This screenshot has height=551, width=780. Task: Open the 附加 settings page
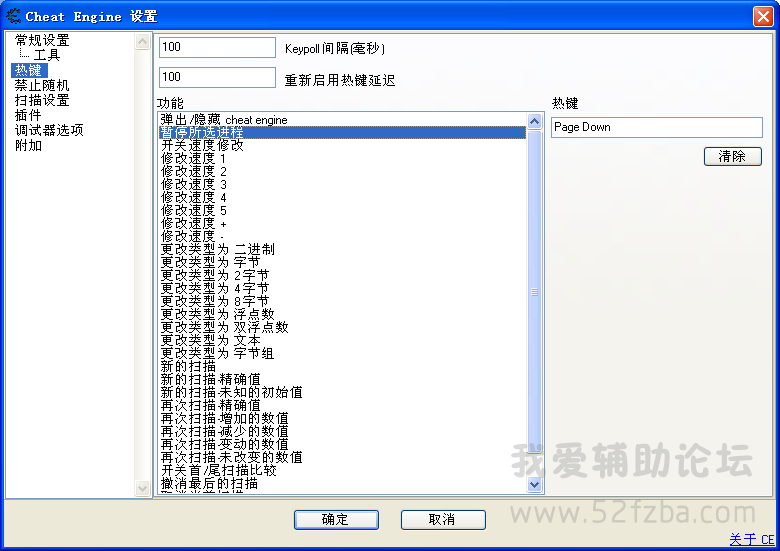click(x=28, y=146)
